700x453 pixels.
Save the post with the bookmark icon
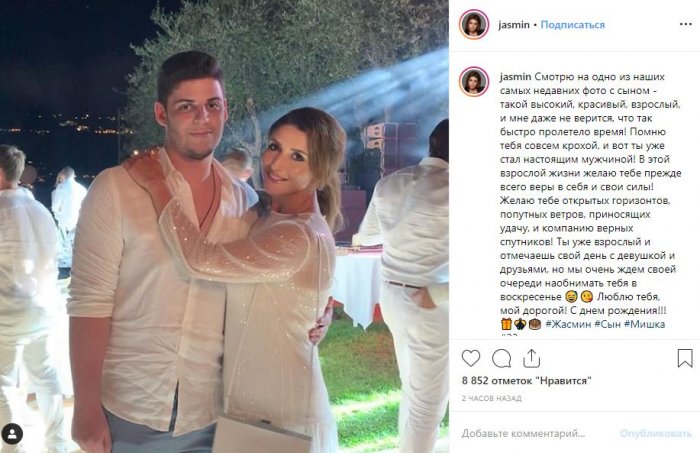click(685, 358)
